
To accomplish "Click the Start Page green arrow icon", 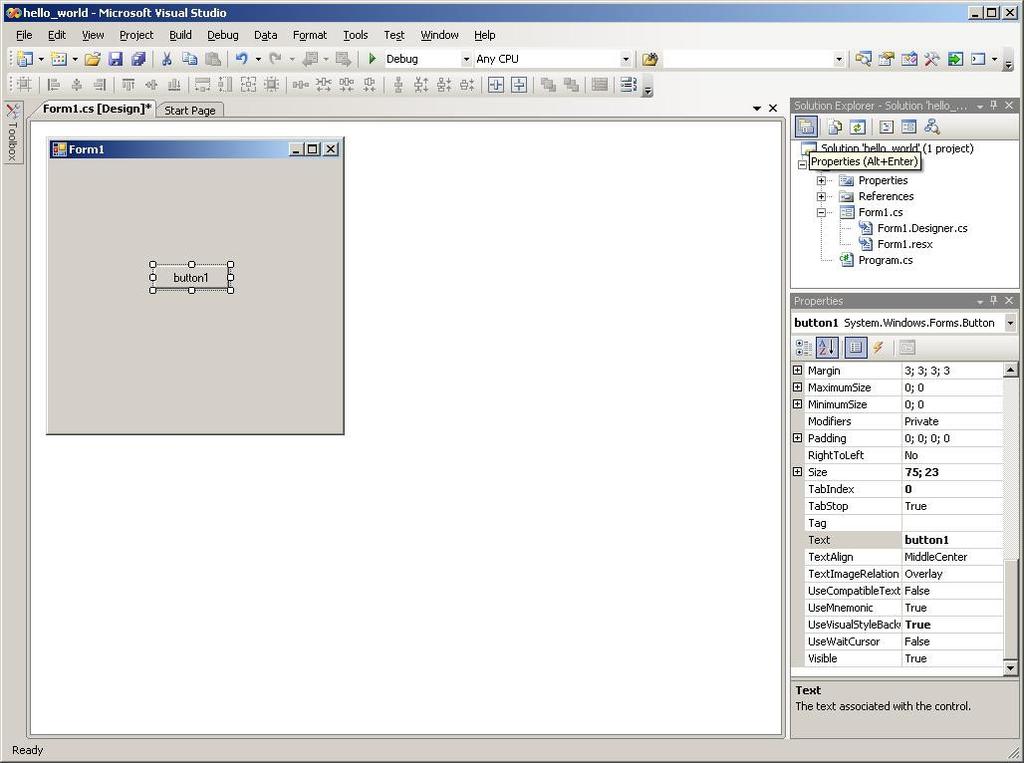I will coord(955,59).
